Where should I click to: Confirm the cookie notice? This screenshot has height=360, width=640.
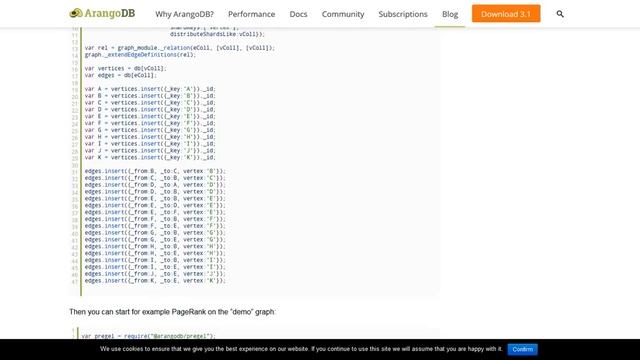[522, 349]
